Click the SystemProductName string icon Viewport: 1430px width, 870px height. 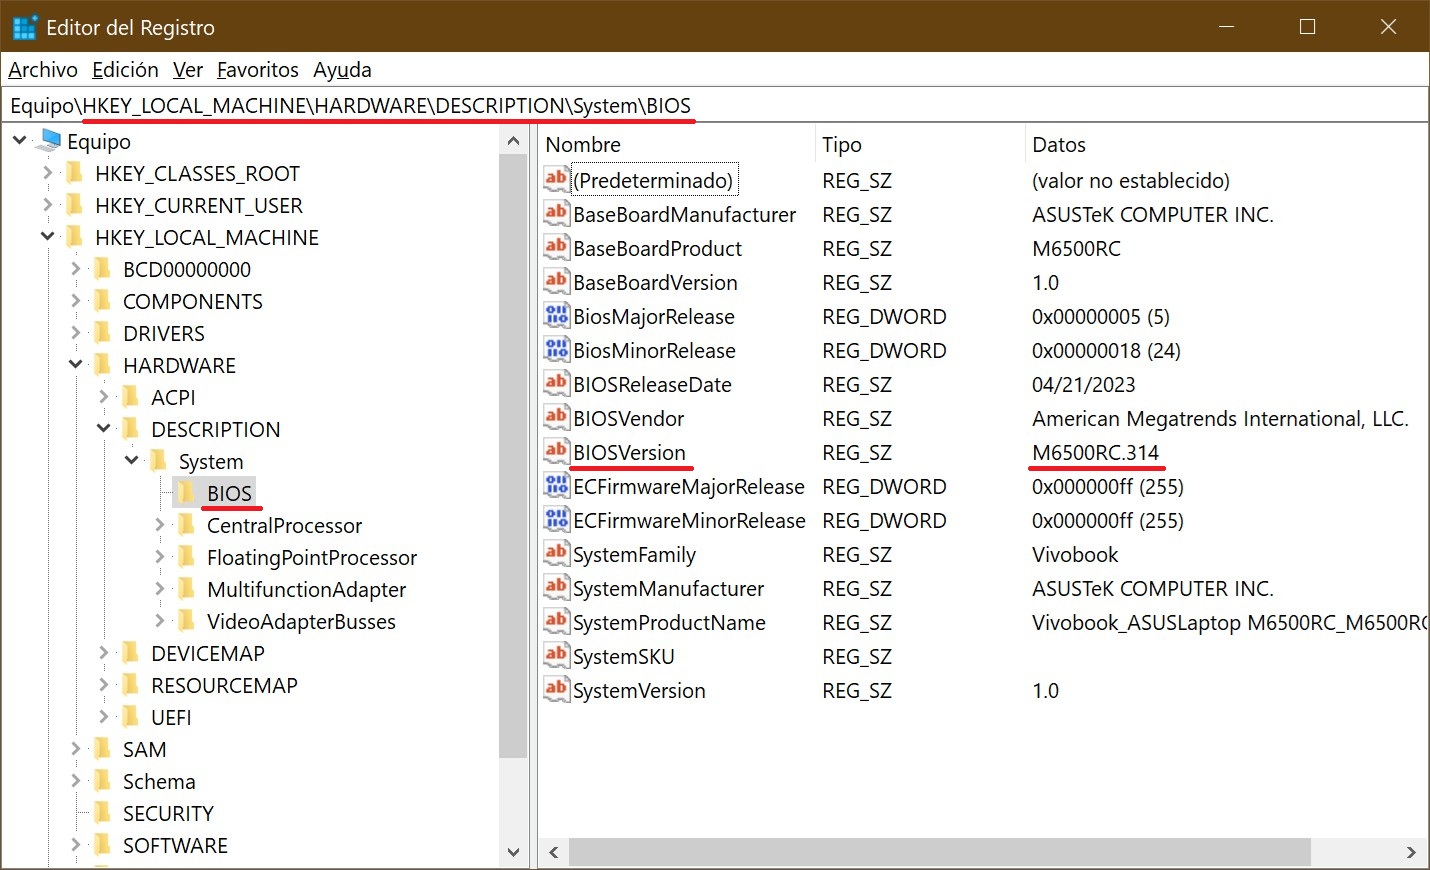(556, 622)
